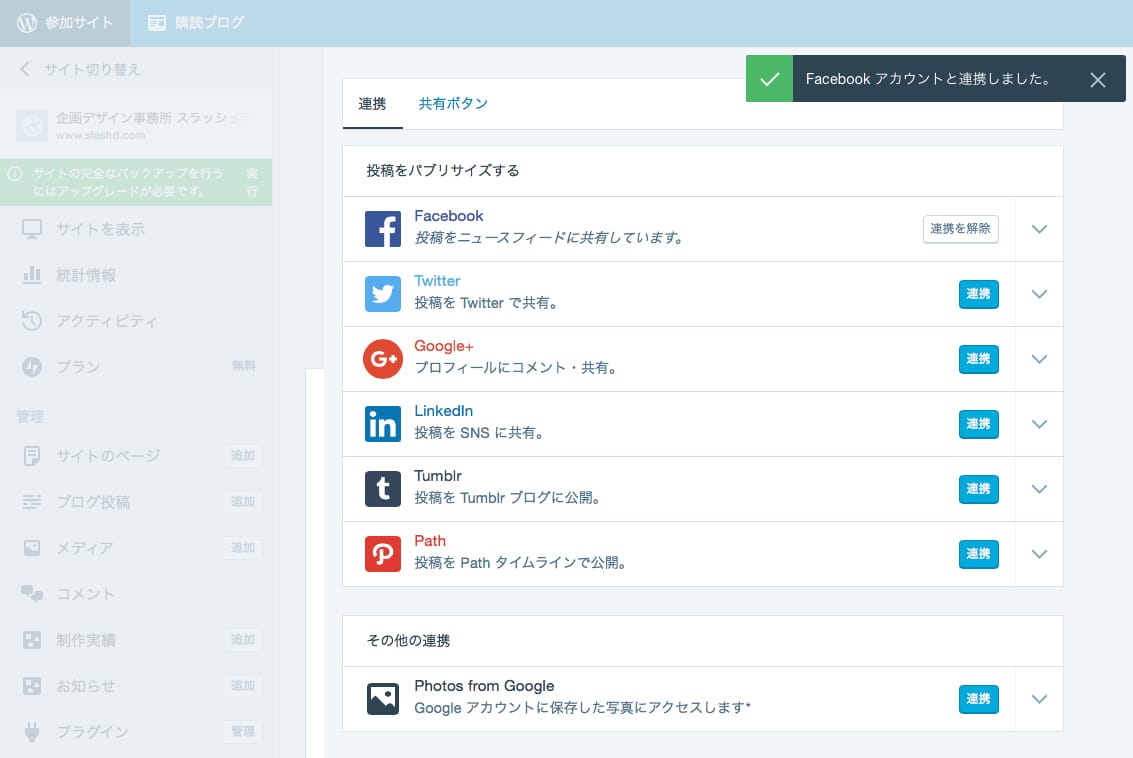
Task: Click the speech bubbles icon for コメント
Action: (x=32, y=593)
